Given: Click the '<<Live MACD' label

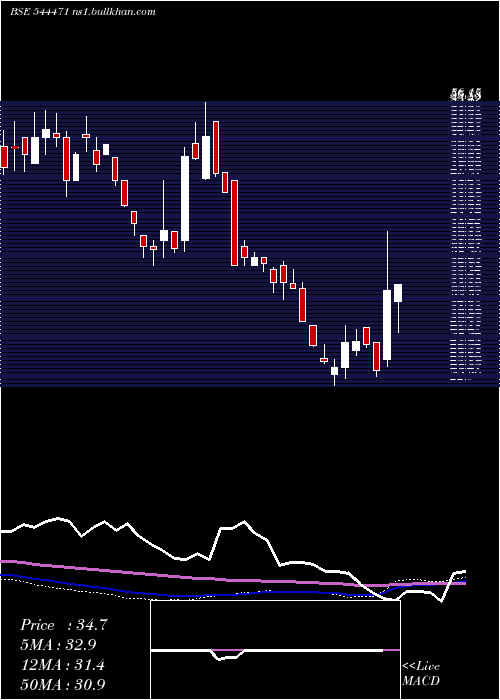Looking at the screenshot, I should 421,674.
